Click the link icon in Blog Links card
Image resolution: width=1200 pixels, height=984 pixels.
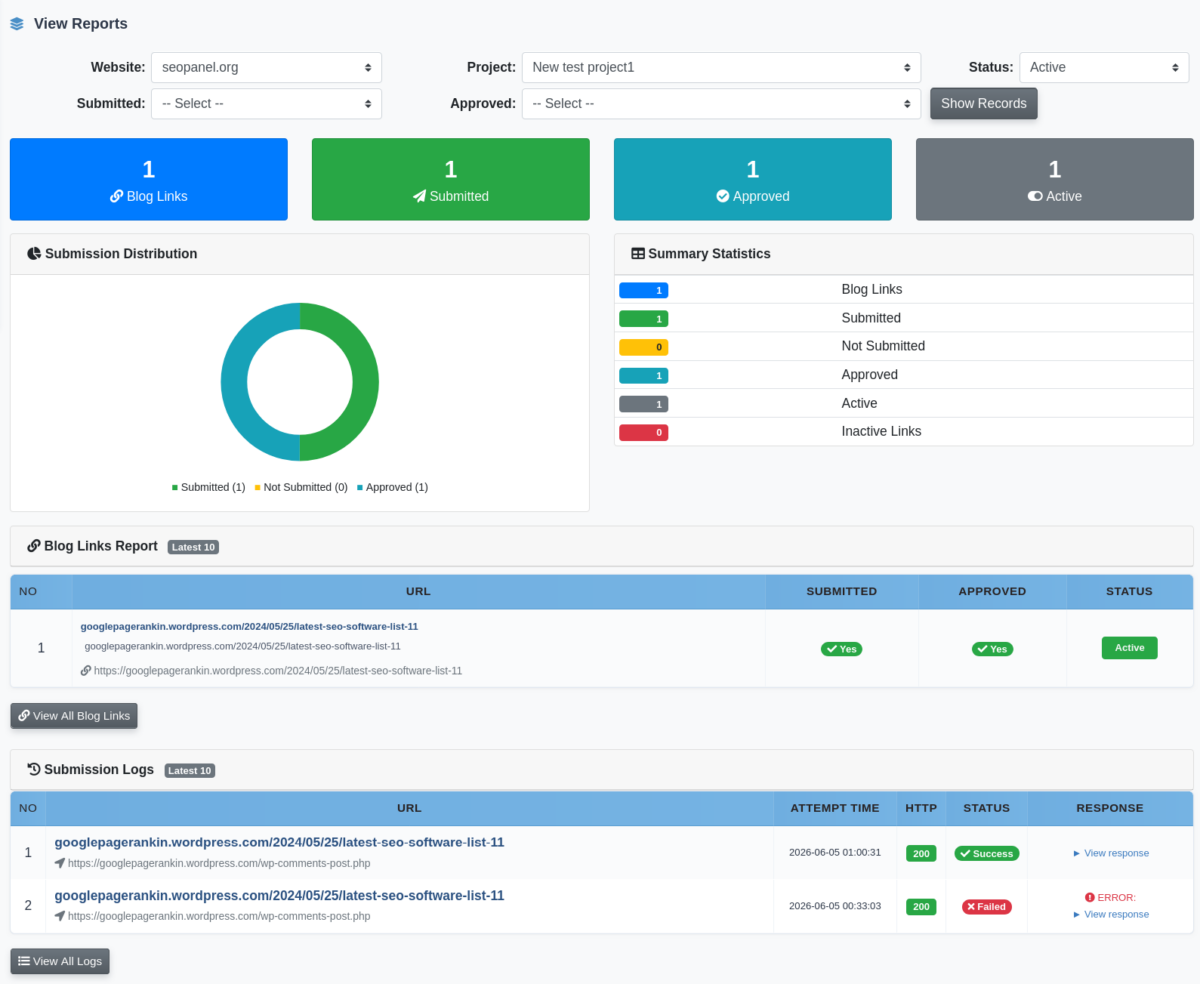coord(116,197)
